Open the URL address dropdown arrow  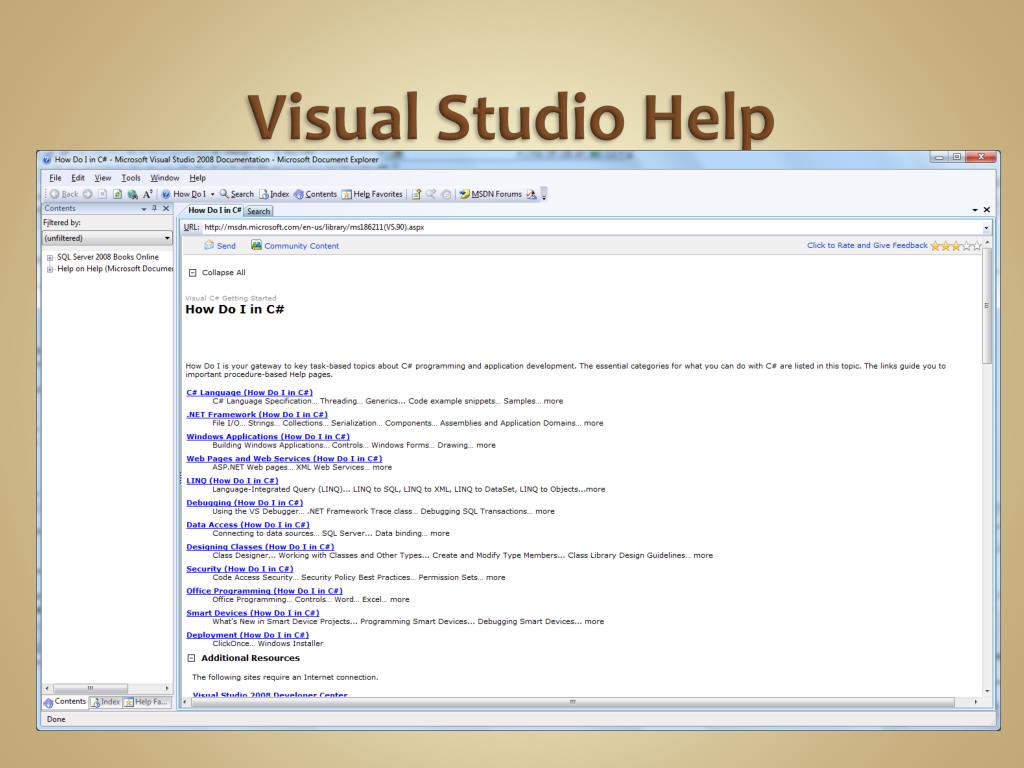pyautogui.click(x=986, y=228)
